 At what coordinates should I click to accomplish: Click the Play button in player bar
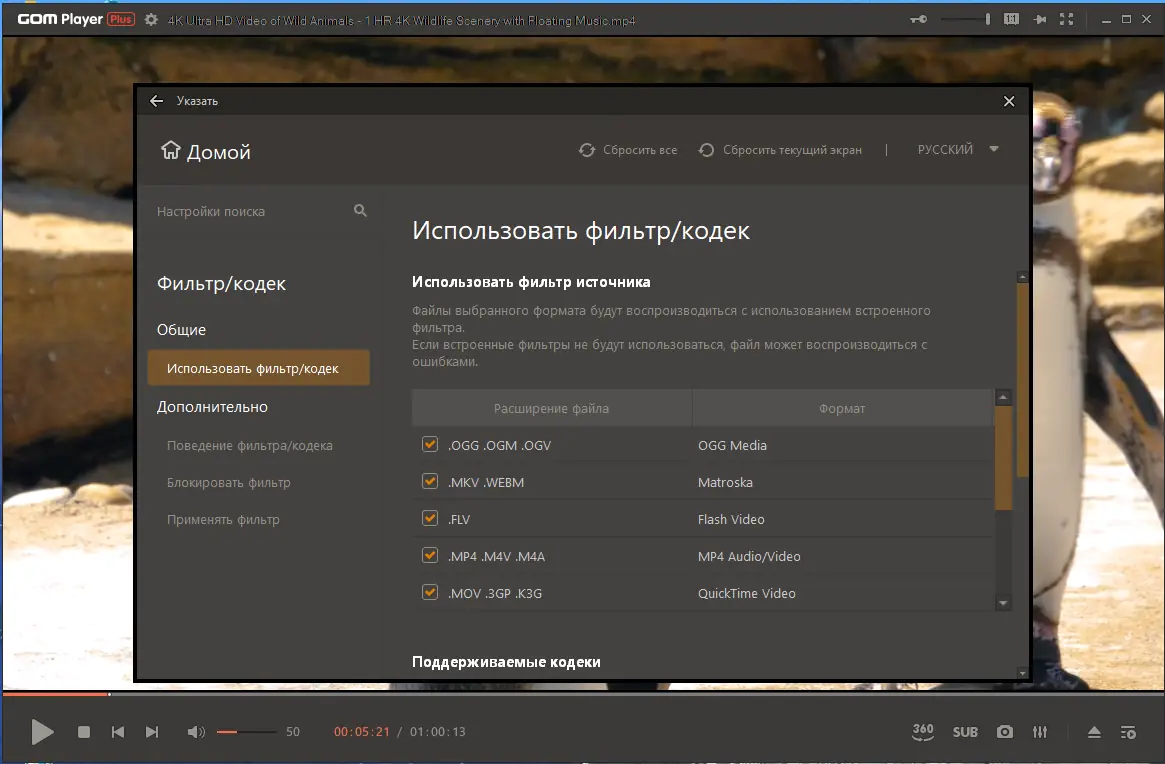(x=42, y=732)
